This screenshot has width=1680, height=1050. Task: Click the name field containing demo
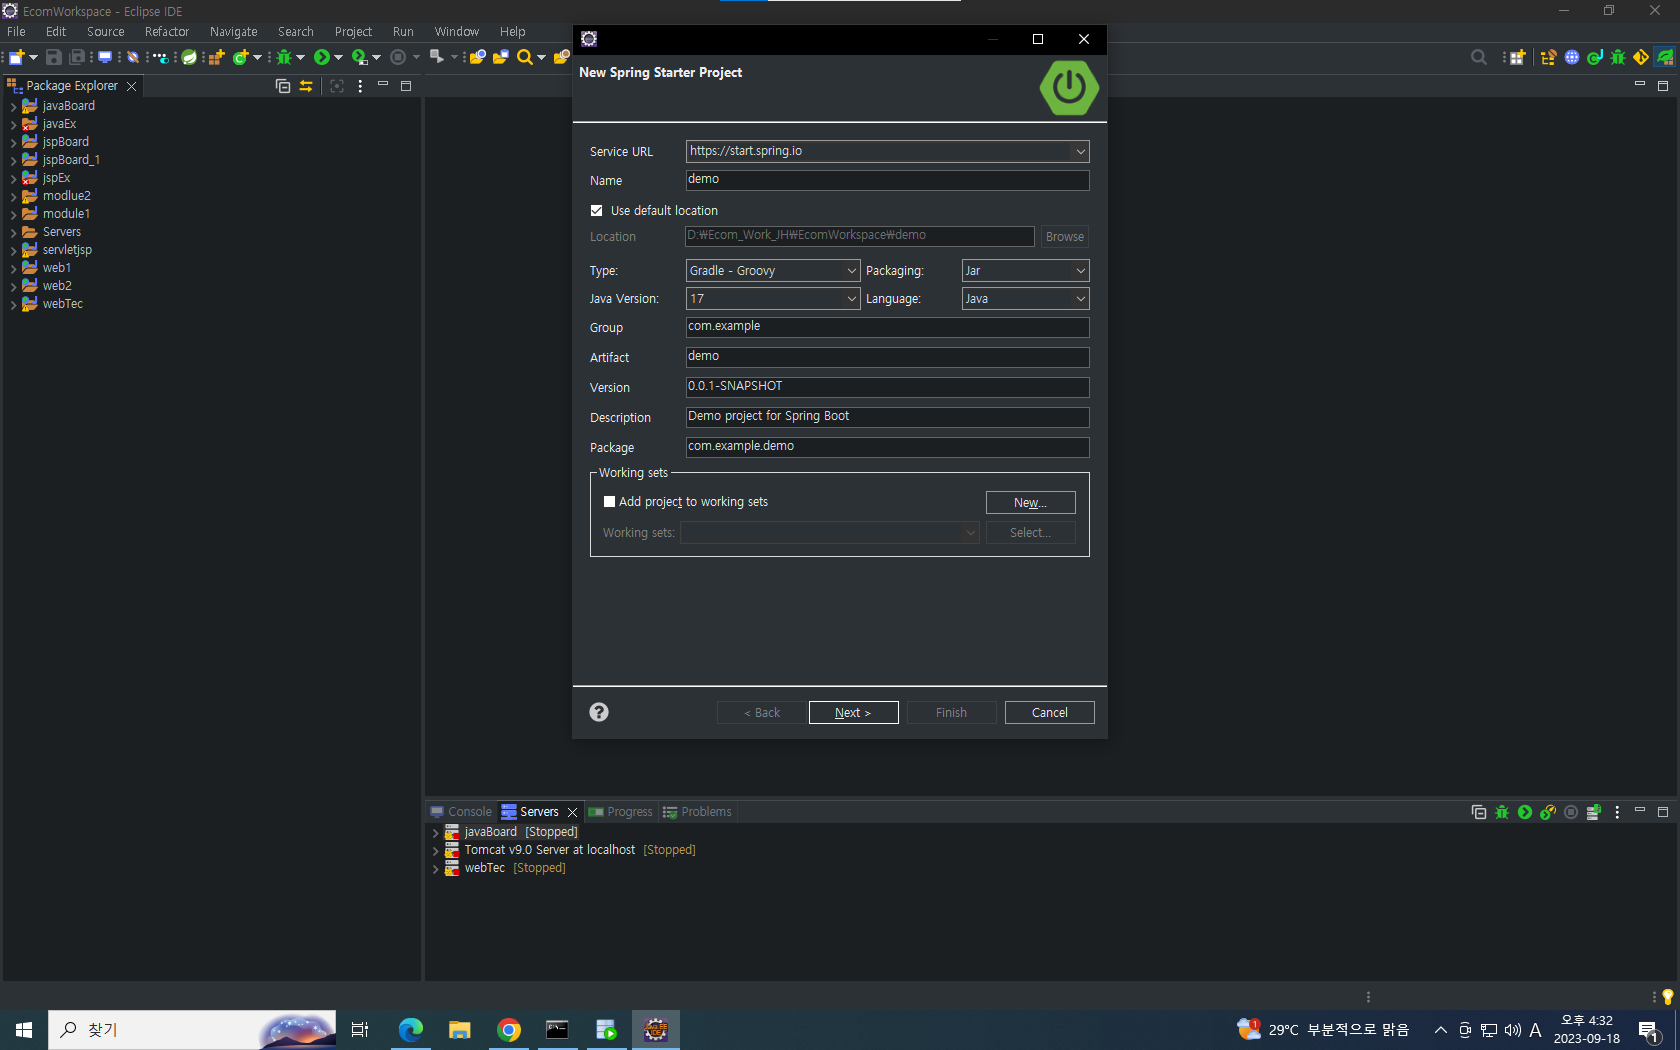point(887,180)
